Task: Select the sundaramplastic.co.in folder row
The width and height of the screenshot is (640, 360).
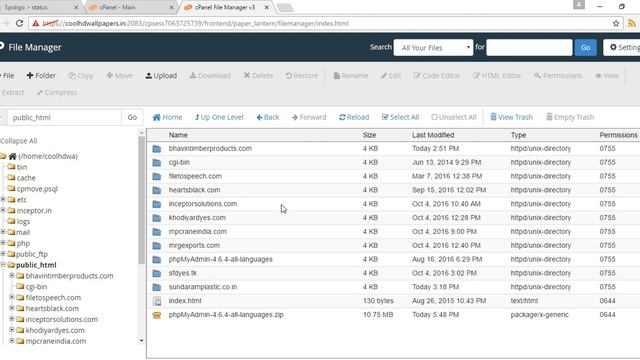Action: tap(393, 287)
